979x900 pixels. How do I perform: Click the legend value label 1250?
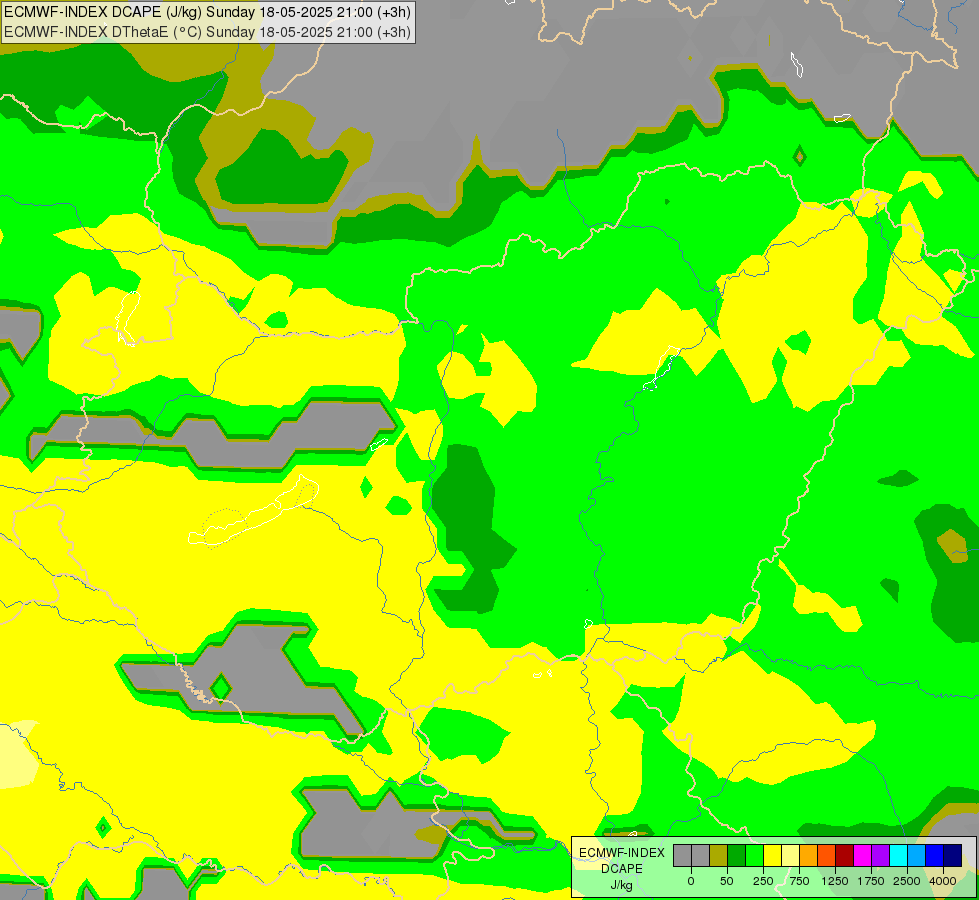835,881
